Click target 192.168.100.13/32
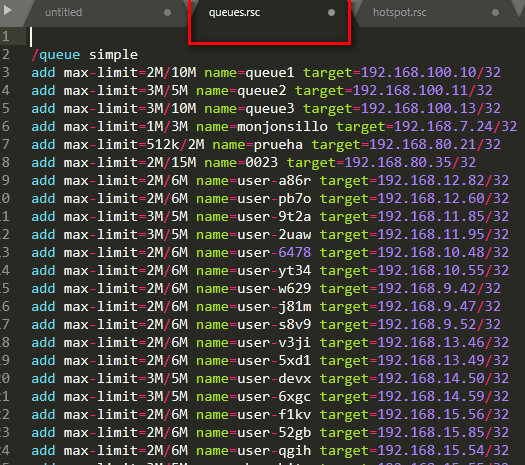The width and height of the screenshot is (525, 465). coord(431,109)
